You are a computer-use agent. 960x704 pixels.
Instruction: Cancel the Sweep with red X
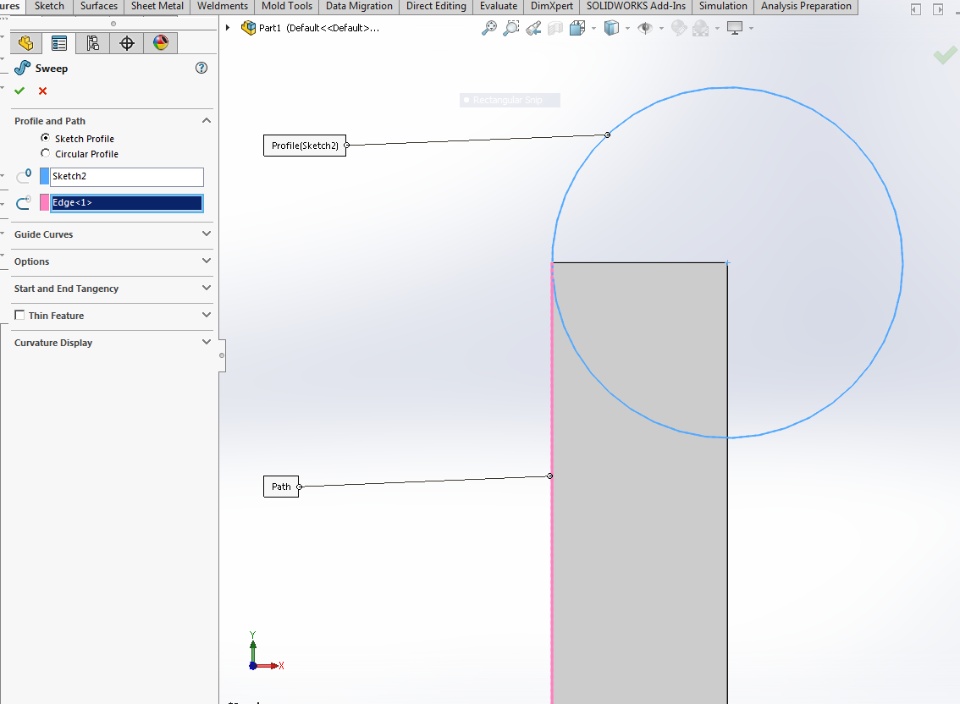43,91
